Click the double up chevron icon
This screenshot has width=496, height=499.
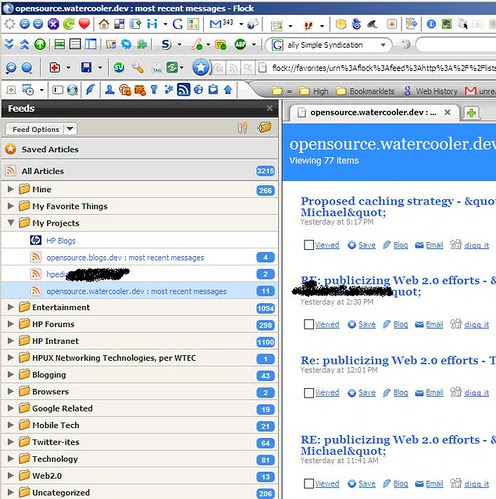pyautogui.click(x=24, y=44)
